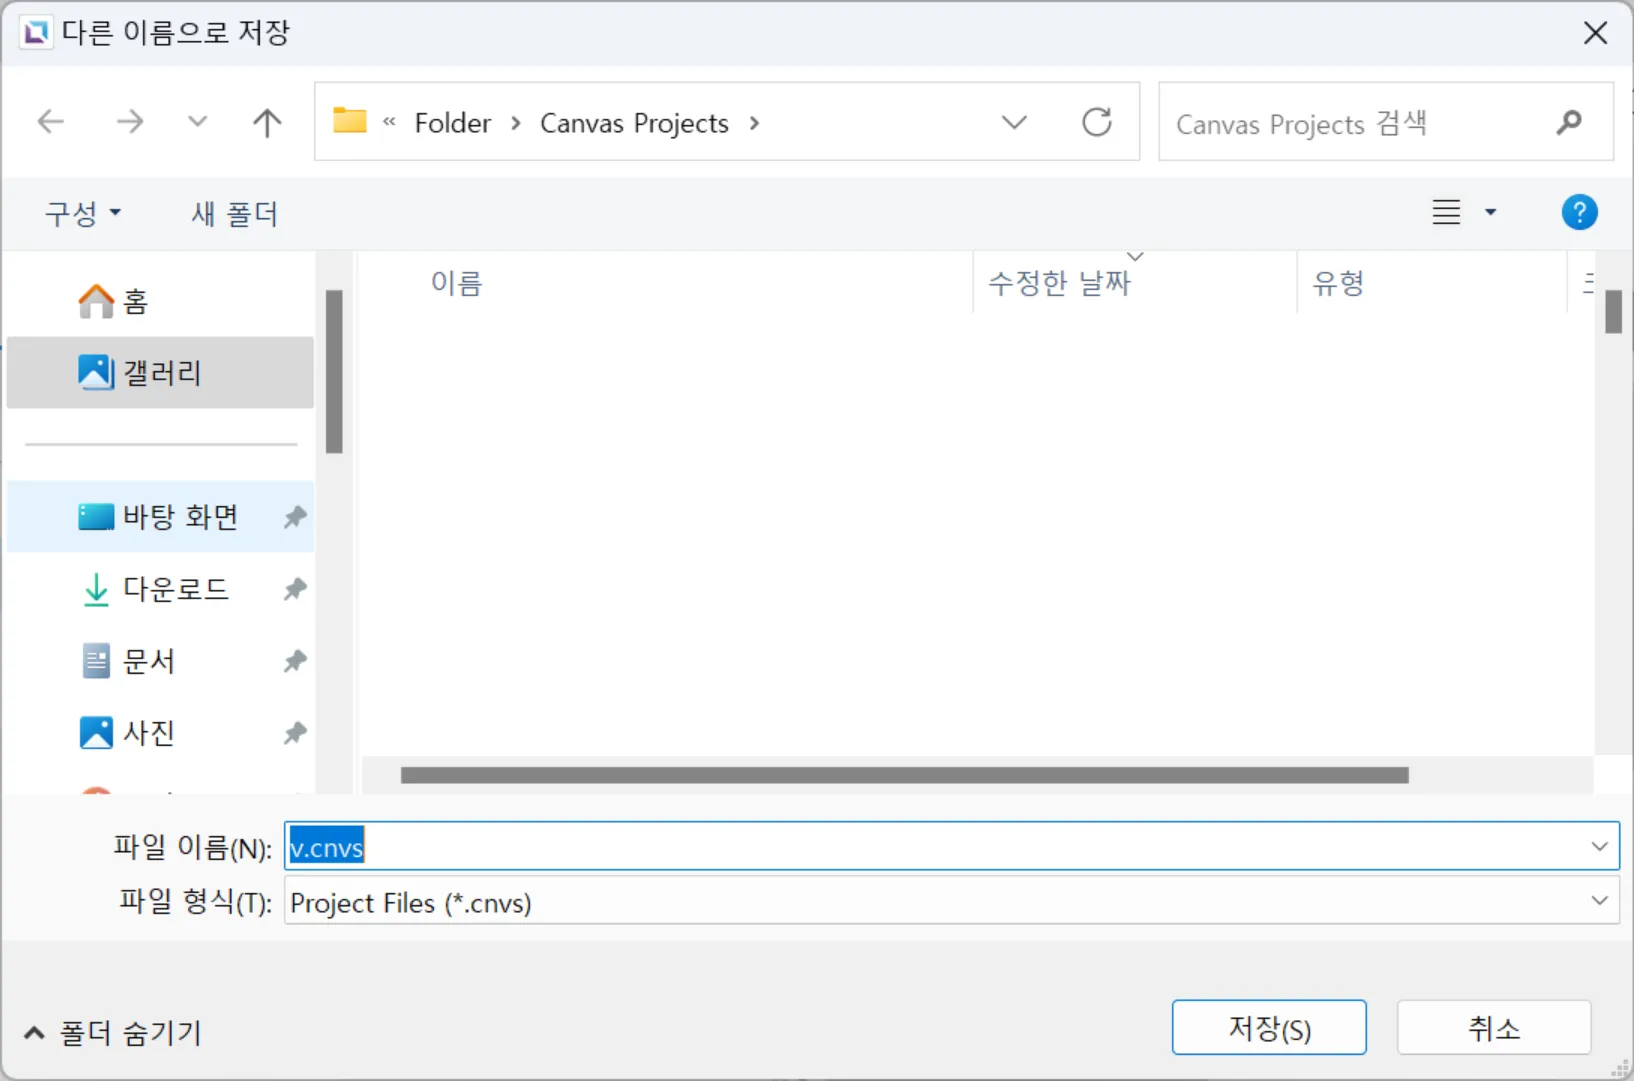Select 갤러리 in the navigation pane
The height and width of the screenshot is (1081, 1634).
pos(160,373)
